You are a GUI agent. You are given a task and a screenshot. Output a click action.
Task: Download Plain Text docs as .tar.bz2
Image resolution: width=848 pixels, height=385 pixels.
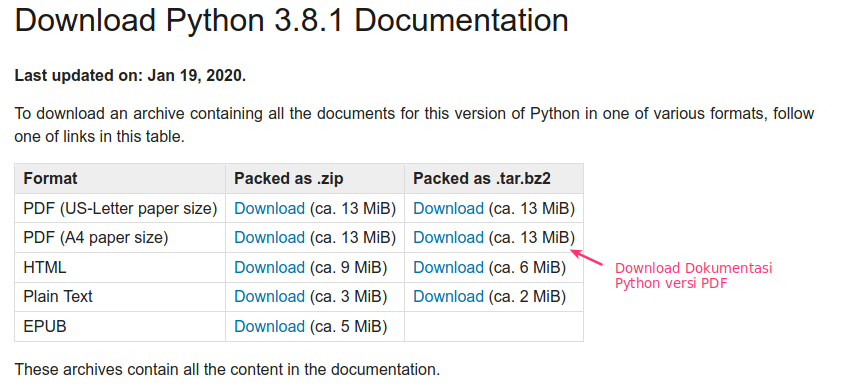pyautogui.click(x=448, y=296)
